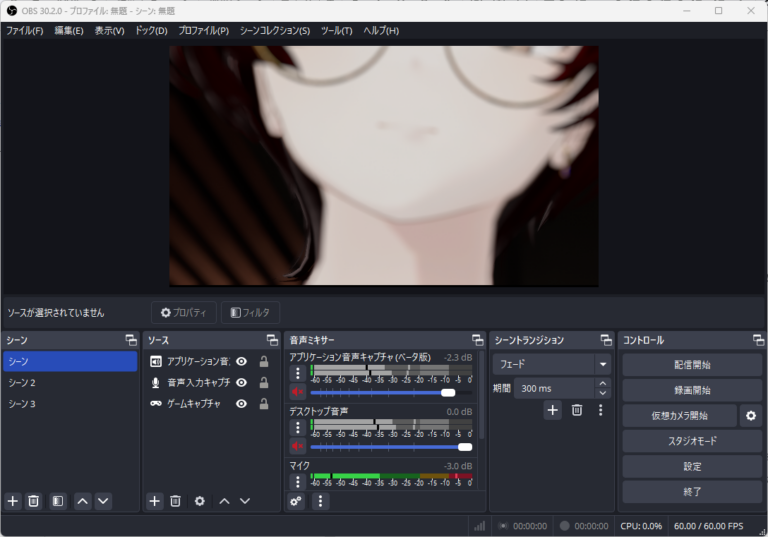Increase transition duration with up arrow
This screenshot has width=768, height=537.
602,383
